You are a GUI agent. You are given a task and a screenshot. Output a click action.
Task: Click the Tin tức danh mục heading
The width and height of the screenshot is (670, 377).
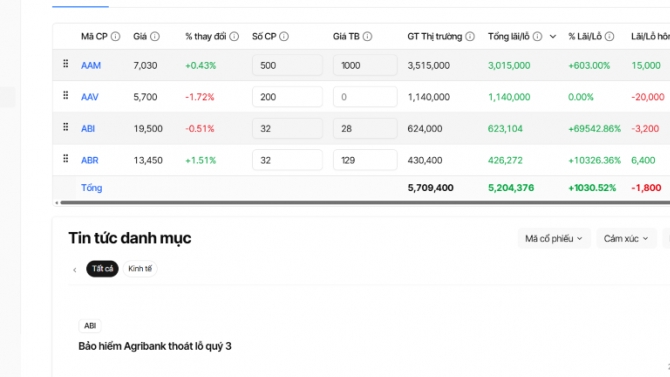coord(130,238)
